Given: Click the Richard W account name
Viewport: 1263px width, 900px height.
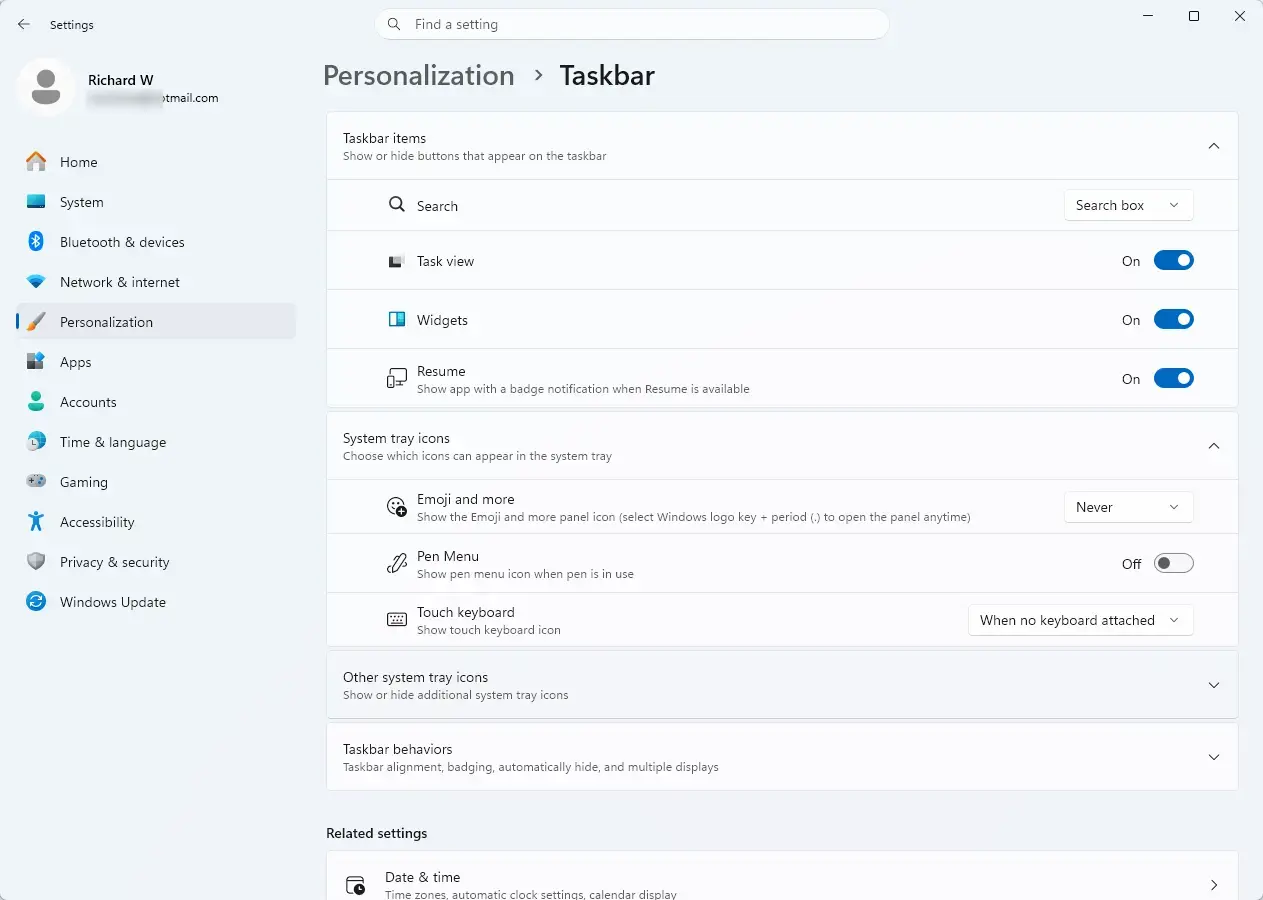Looking at the screenshot, I should 120,80.
